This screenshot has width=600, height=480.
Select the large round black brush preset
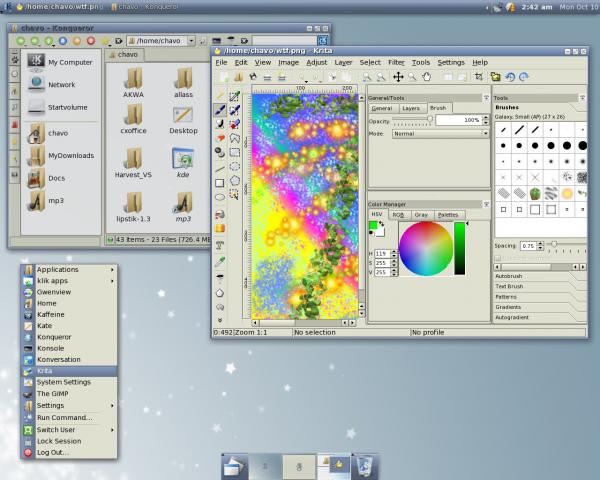[582, 145]
